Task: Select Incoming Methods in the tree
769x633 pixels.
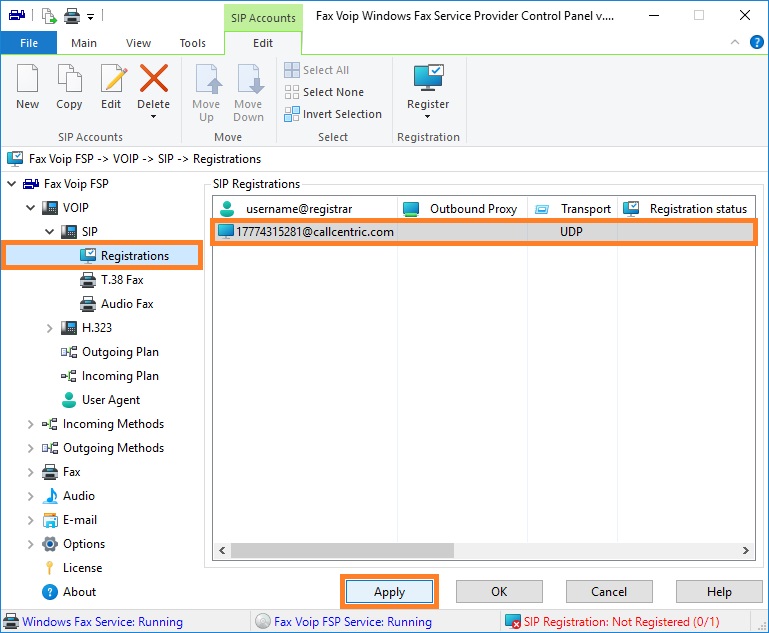Action: coord(103,424)
